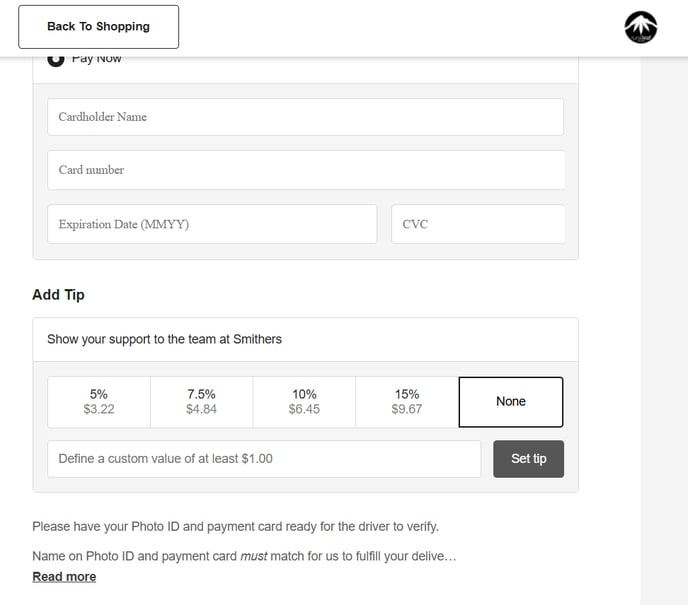Click the Show your support text

point(164,339)
